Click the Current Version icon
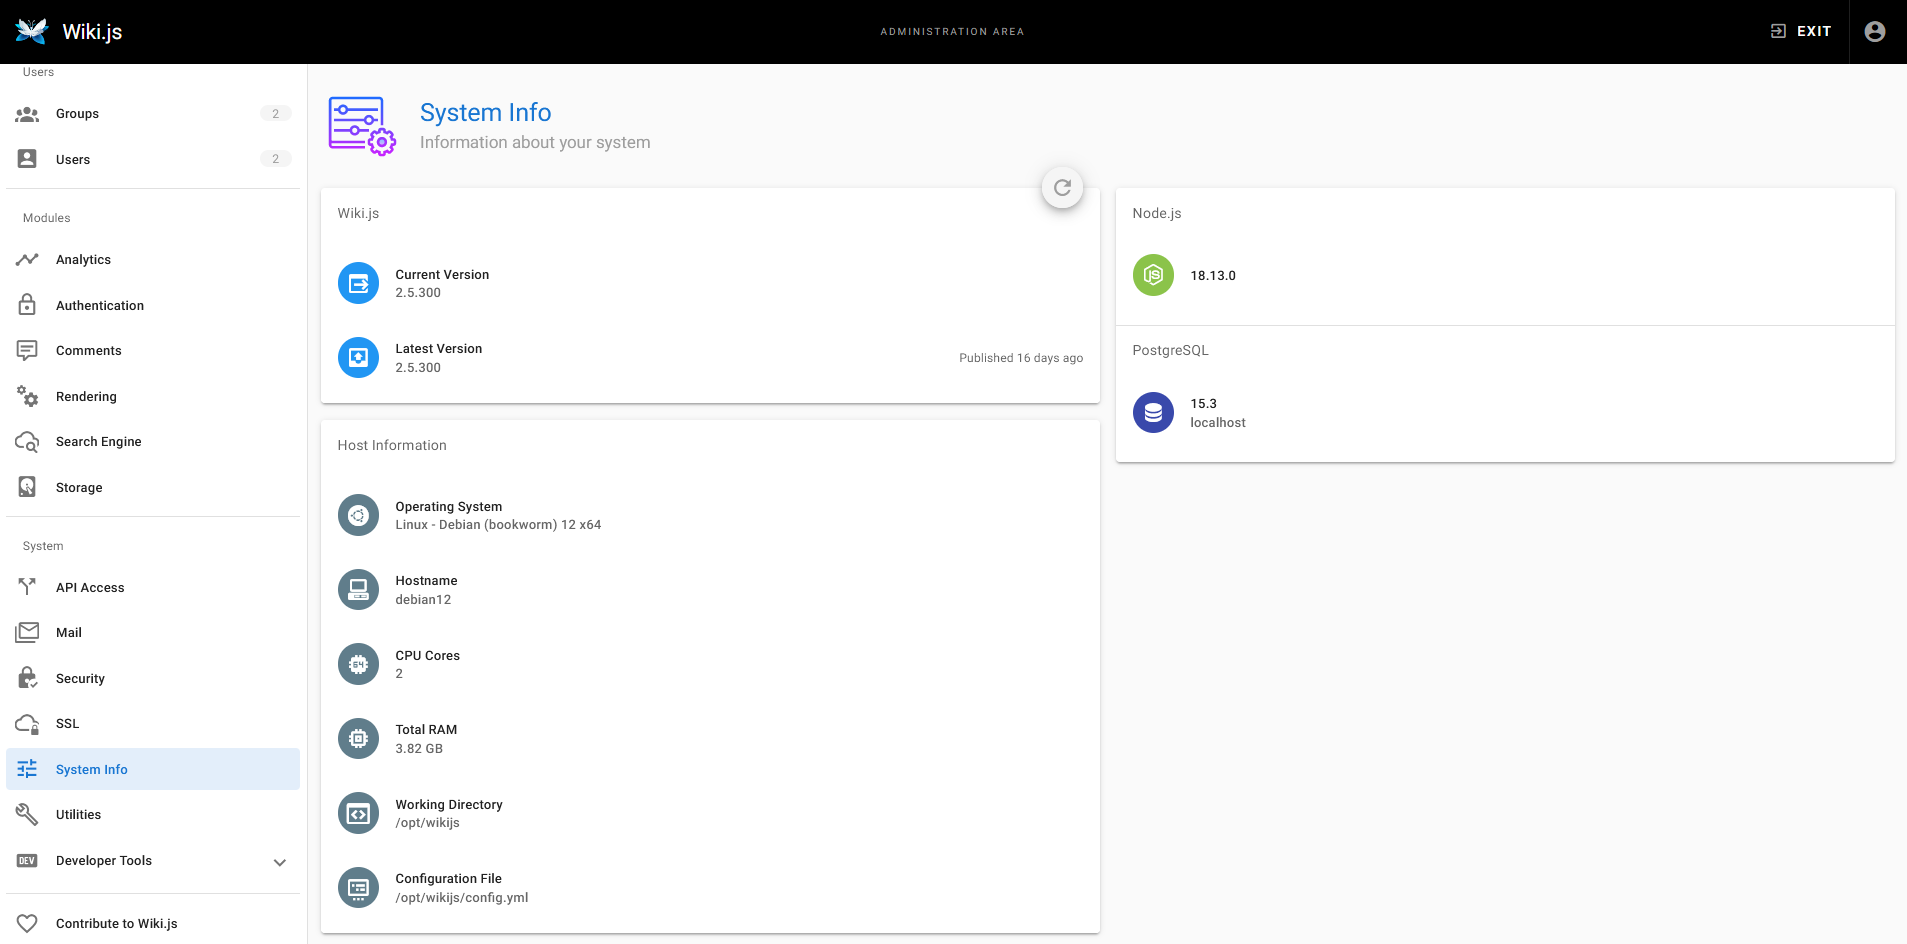1907x944 pixels. (x=358, y=283)
